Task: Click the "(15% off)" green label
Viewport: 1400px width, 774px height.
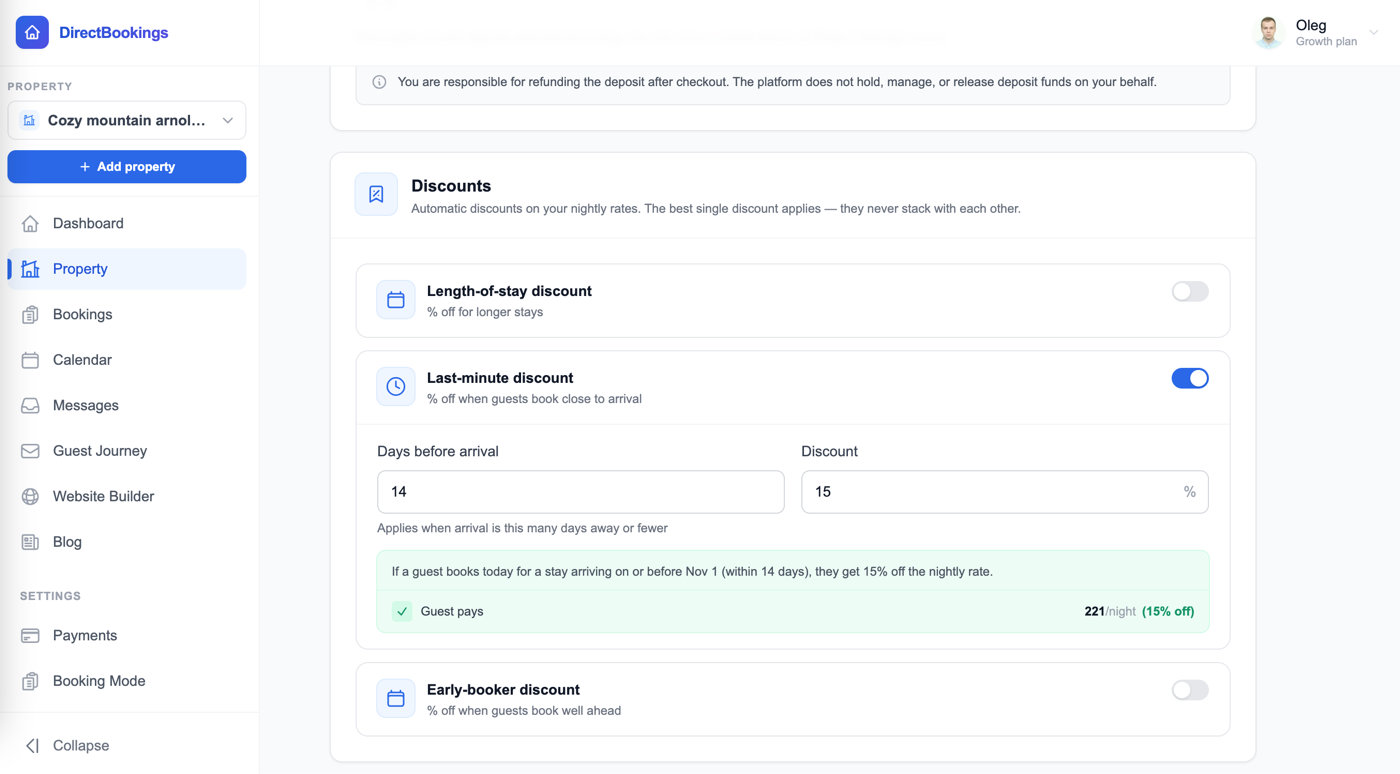Action: [1168, 611]
